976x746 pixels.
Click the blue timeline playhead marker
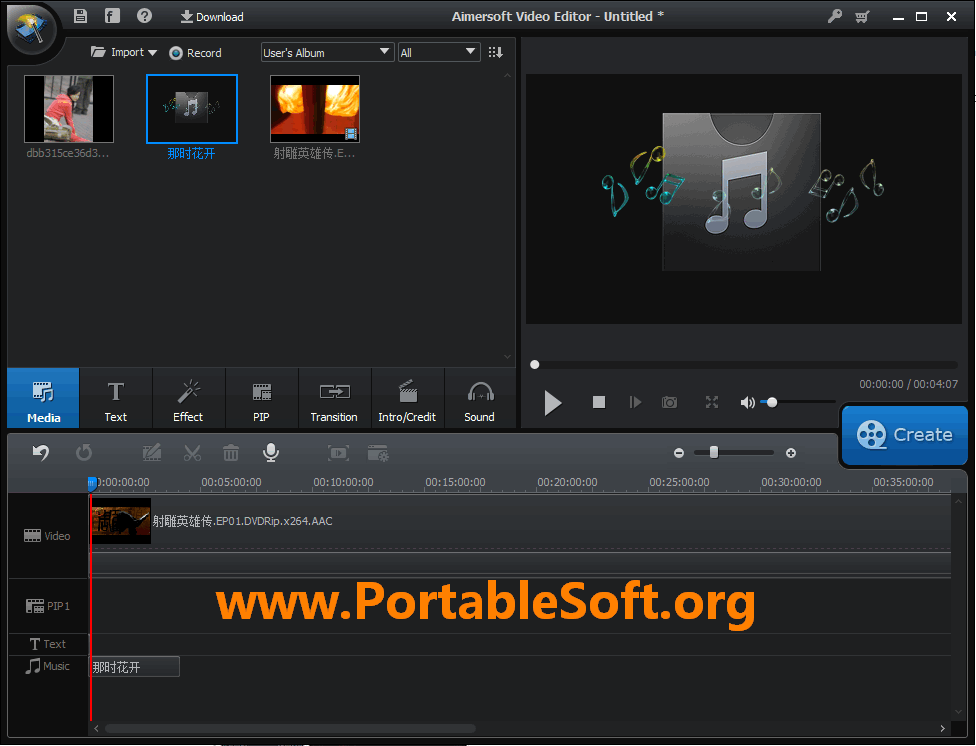(x=92, y=484)
